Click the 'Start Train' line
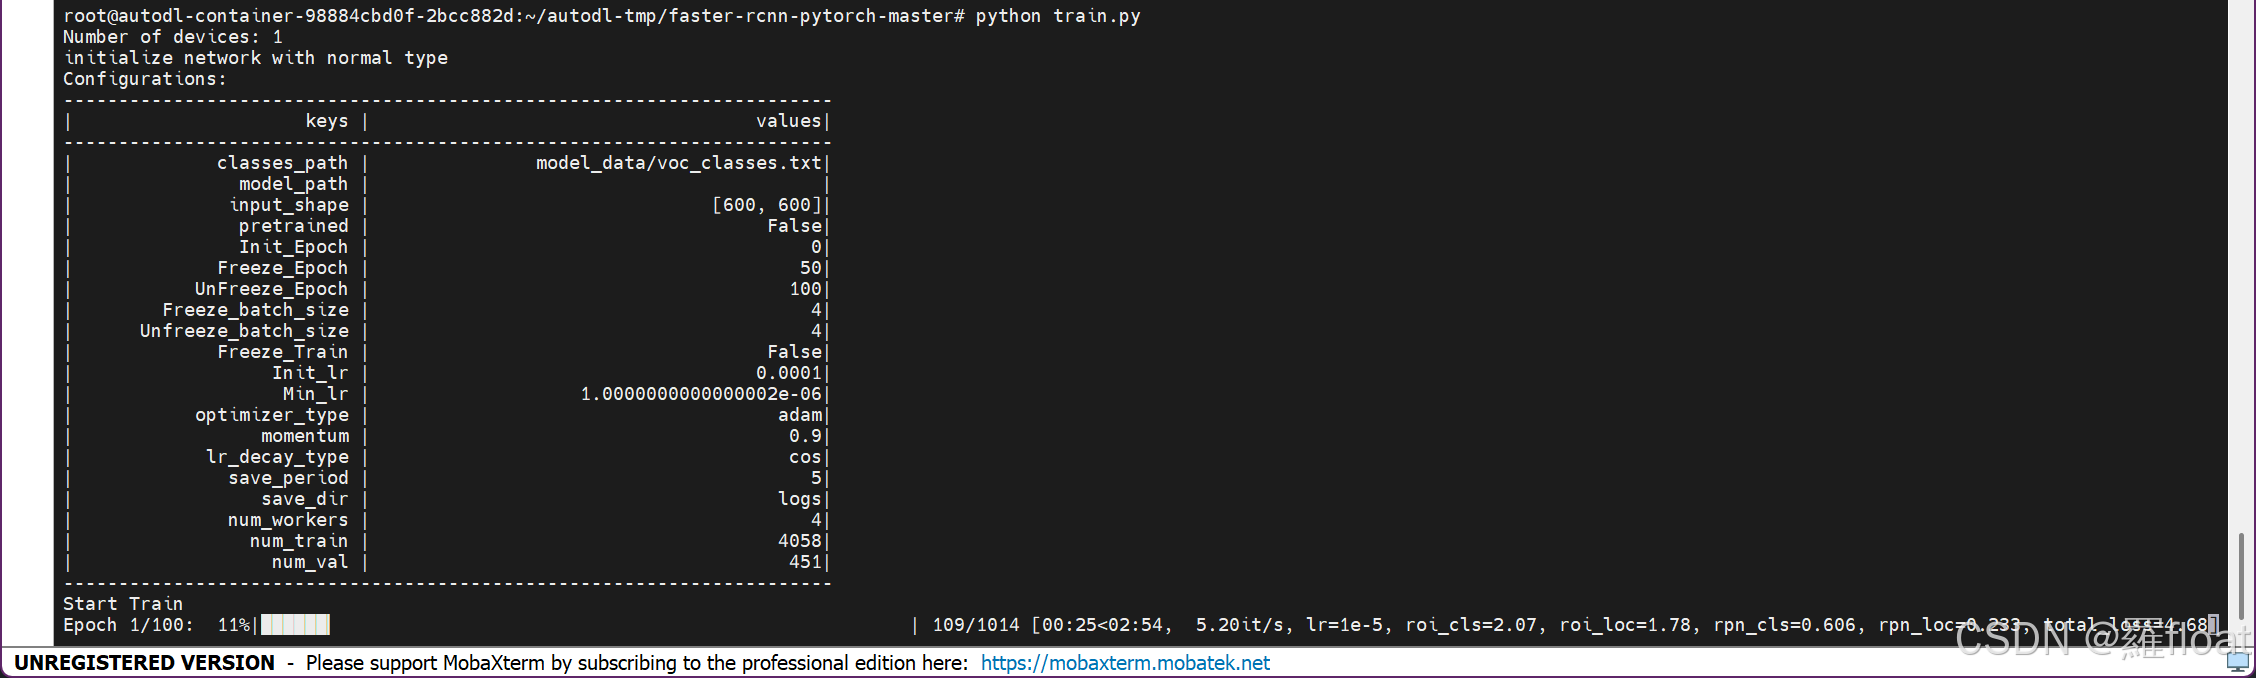 [123, 604]
